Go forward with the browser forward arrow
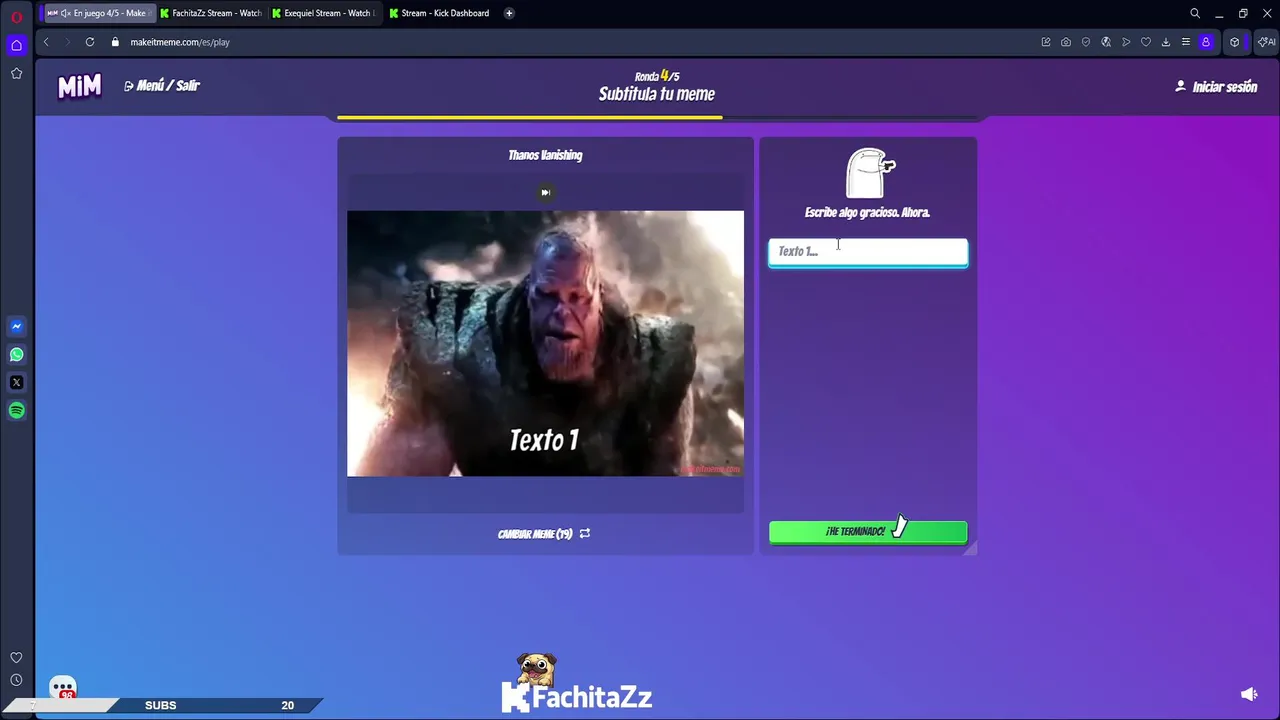This screenshot has width=1280, height=720. tap(67, 42)
